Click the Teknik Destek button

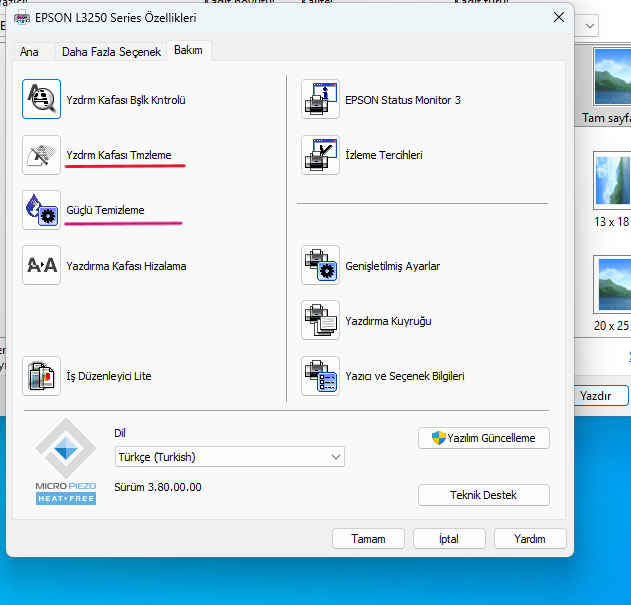point(484,495)
